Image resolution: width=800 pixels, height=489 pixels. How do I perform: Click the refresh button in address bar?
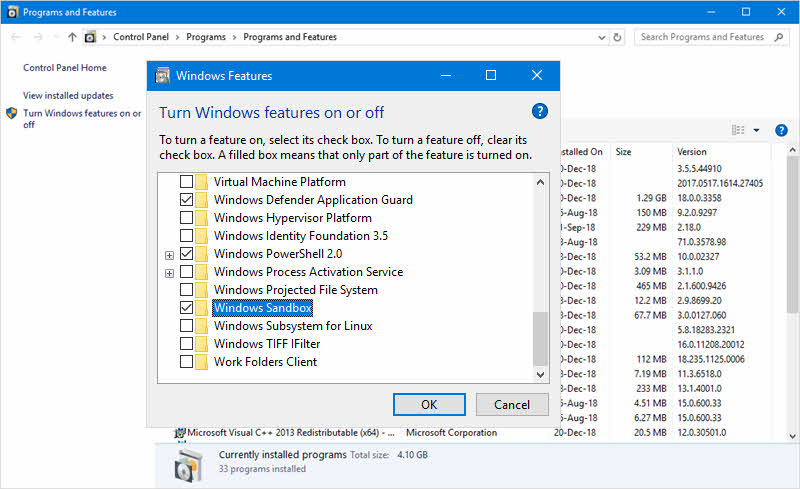(x=617, y=37)
